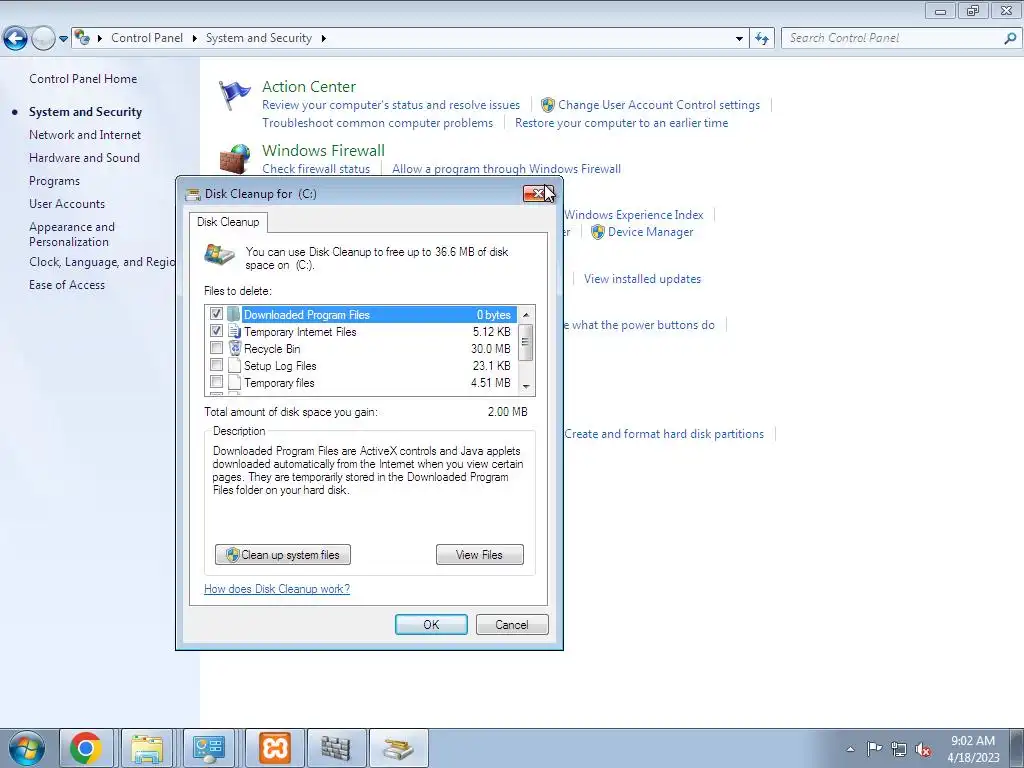
Task: Open Restore your computer to earlier time
Action: pyautogui.click(x=621, y=123)
